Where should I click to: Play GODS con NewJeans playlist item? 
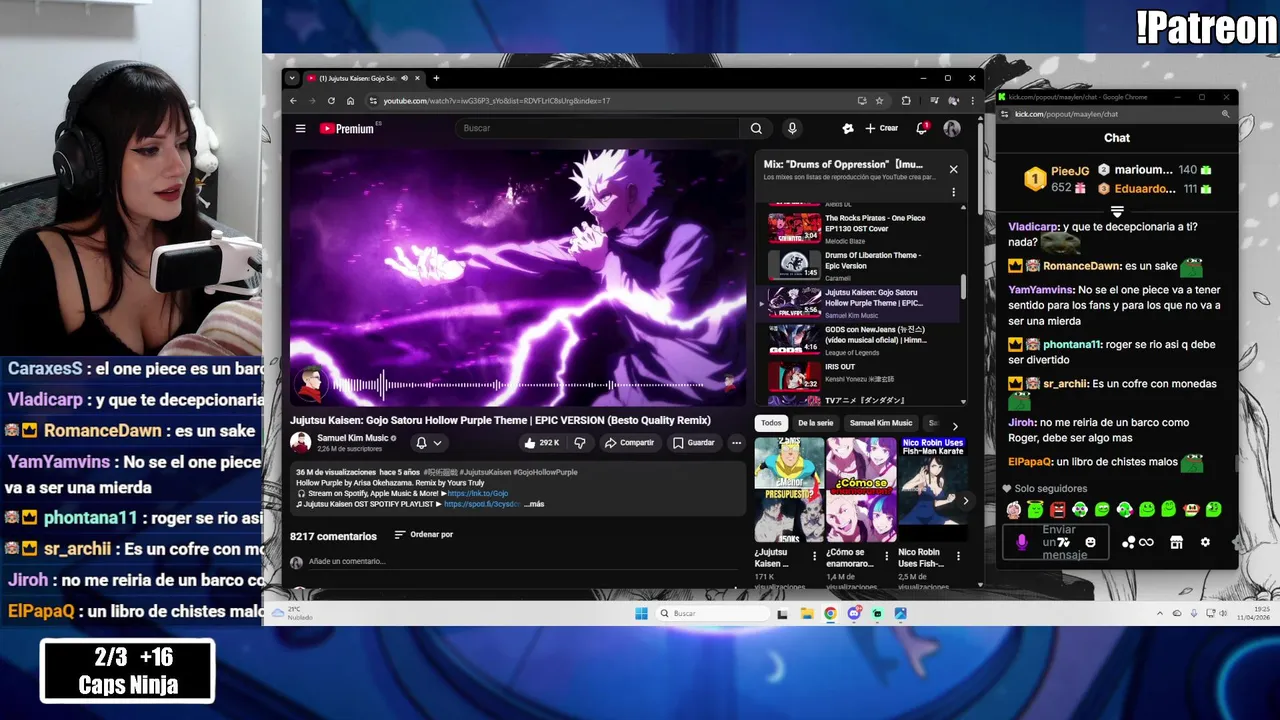coord(860,340)
